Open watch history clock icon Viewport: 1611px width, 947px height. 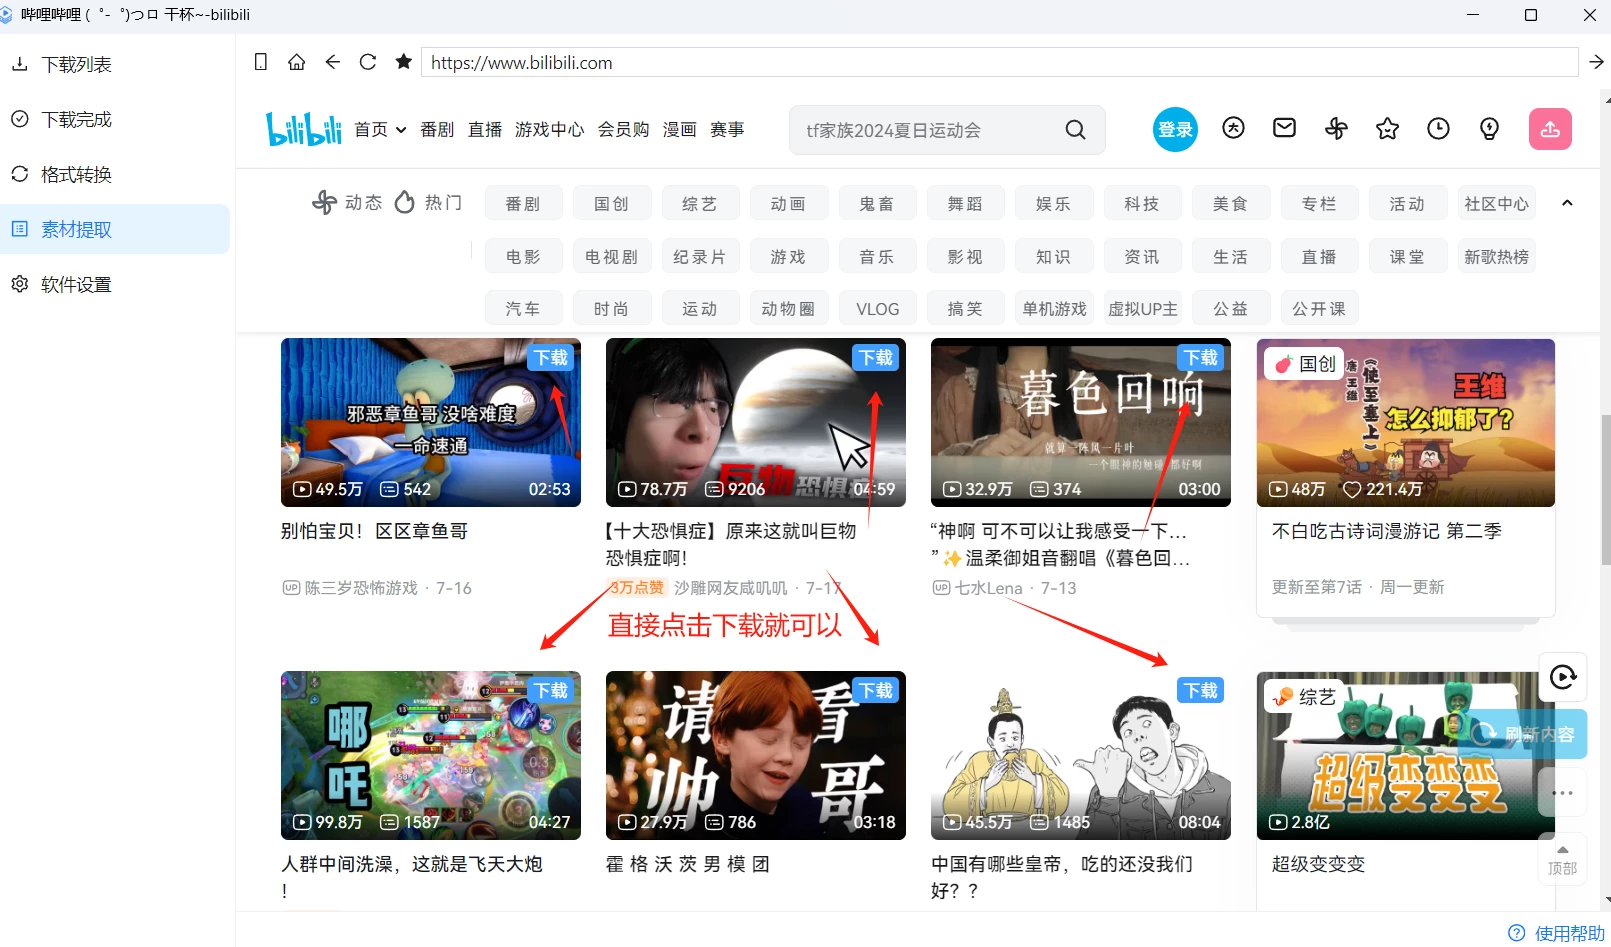tap(1438, 128)
